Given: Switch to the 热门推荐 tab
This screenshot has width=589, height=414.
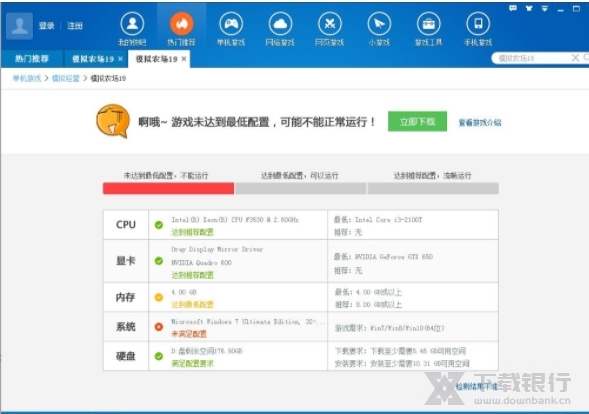Looking at the screenshot, I should (32, 59).
